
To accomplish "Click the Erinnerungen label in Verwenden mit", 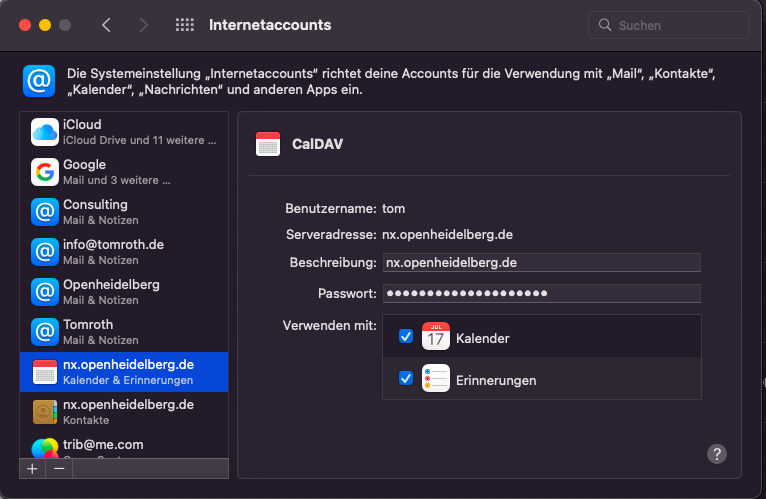I will click(496, 380).
